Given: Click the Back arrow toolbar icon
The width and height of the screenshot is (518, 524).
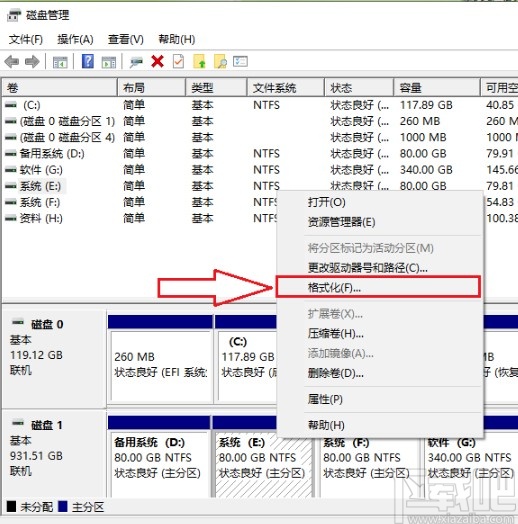Looking at the screenshot, I should 12,62.
